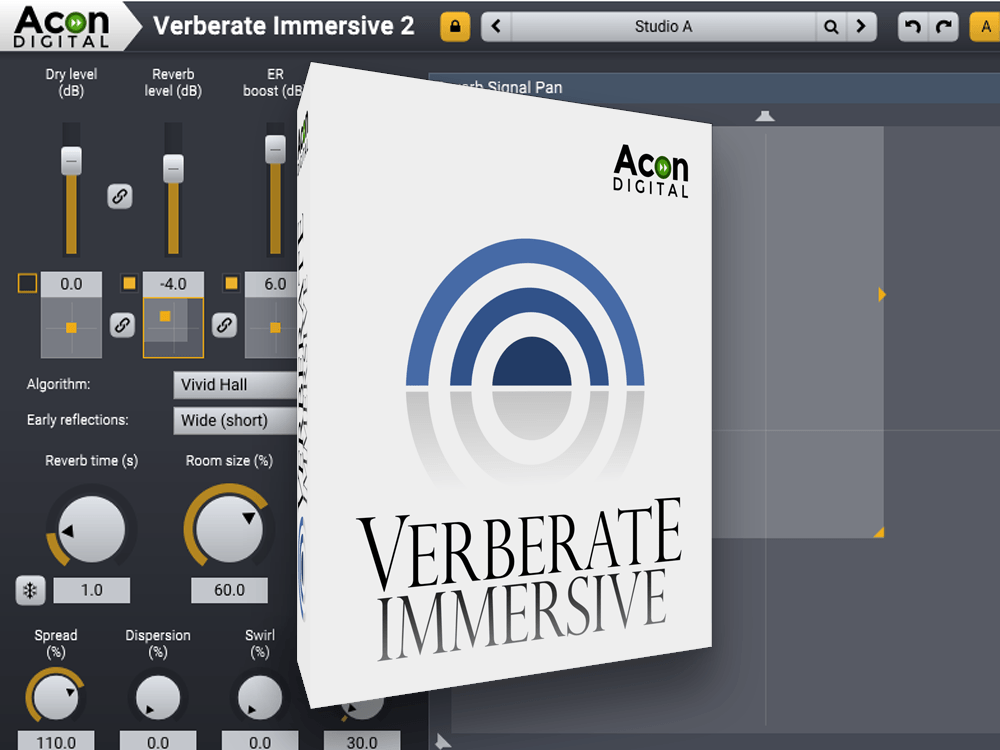Enable the Dry level pan checkbox
Screen dimensions: 1000x750
27,283
